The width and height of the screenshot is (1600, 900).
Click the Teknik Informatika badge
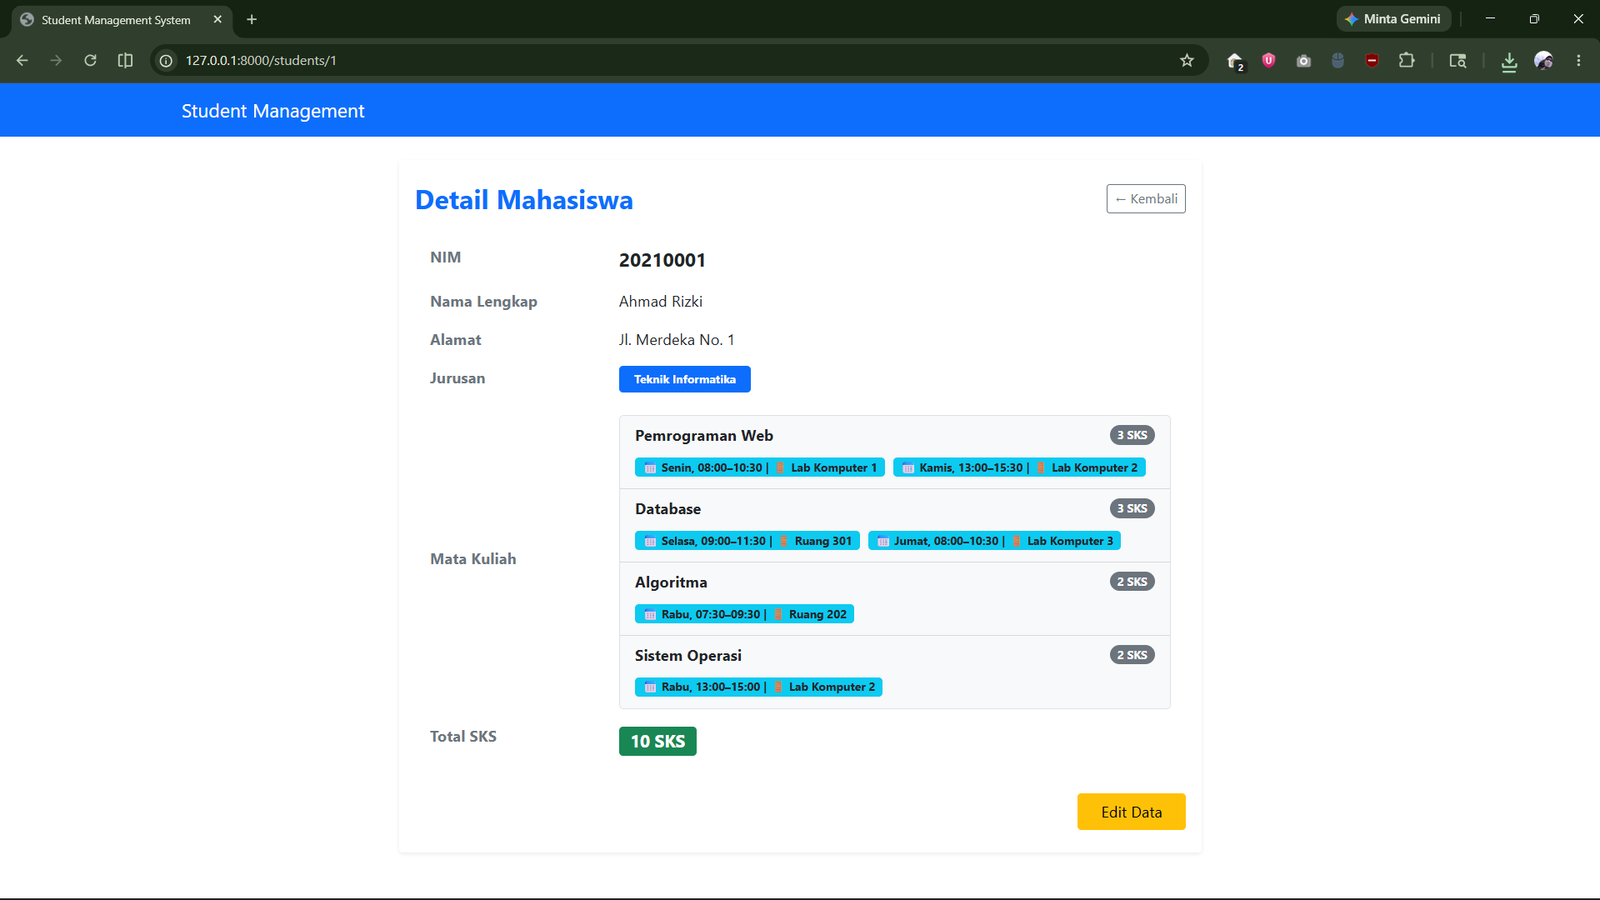(685, 379)
